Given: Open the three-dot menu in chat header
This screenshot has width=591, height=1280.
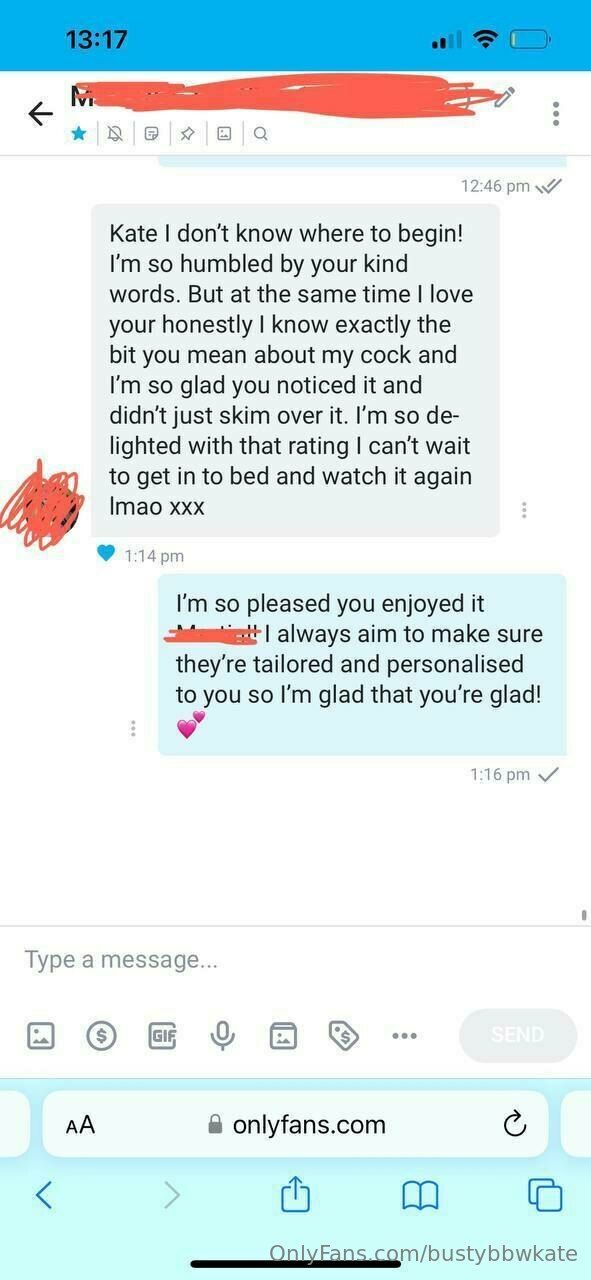Looking at the screenshot, I should 556,113.
